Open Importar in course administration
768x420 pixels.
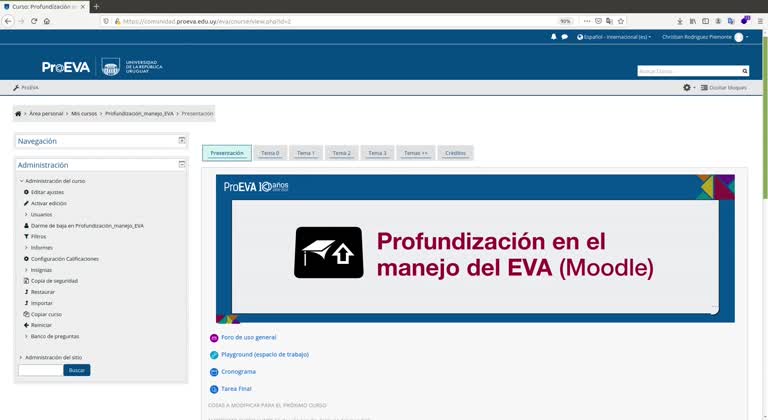tap(41, 303)
